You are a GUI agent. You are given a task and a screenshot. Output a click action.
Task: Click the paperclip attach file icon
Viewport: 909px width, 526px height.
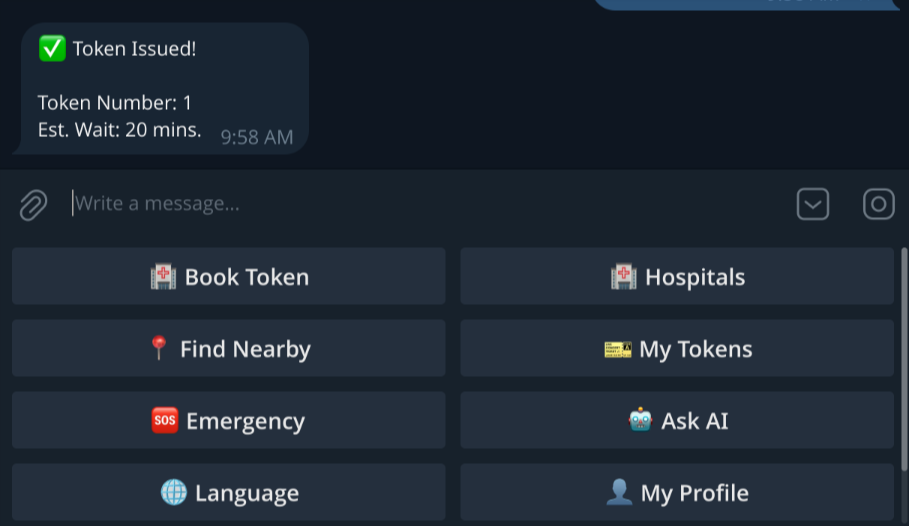[x=33, y=205]
